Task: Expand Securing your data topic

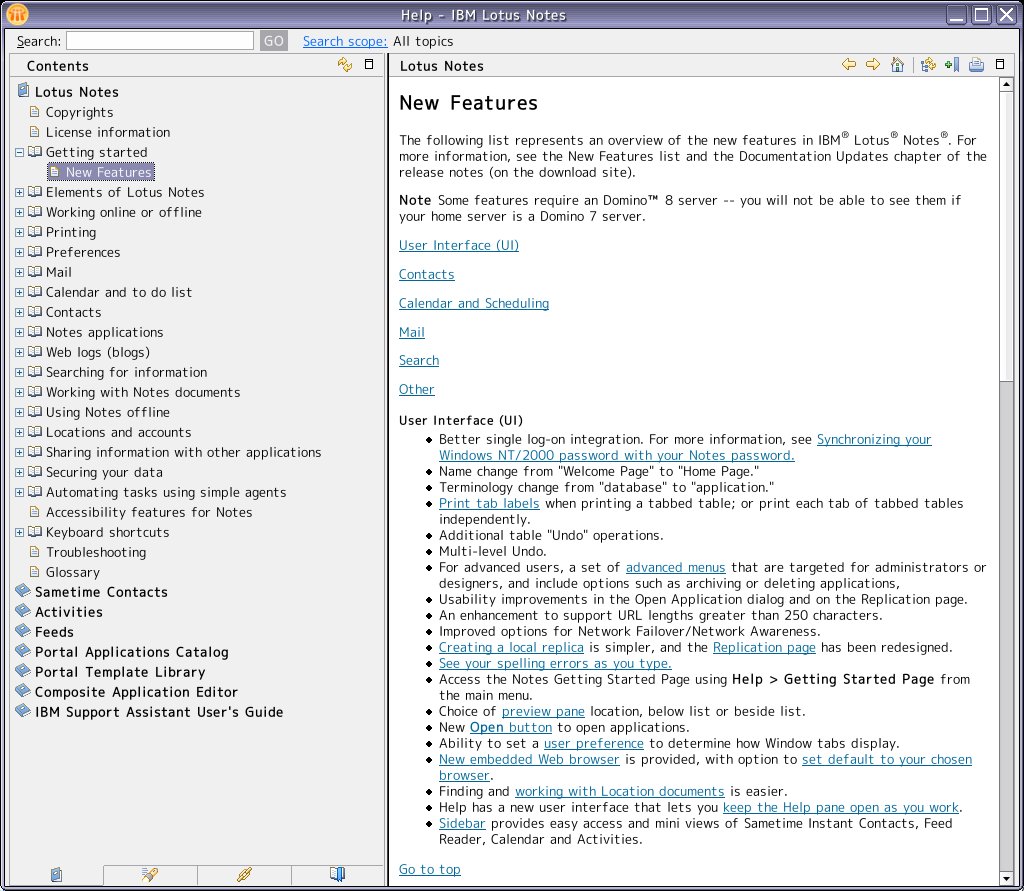Action: point(20,472)
